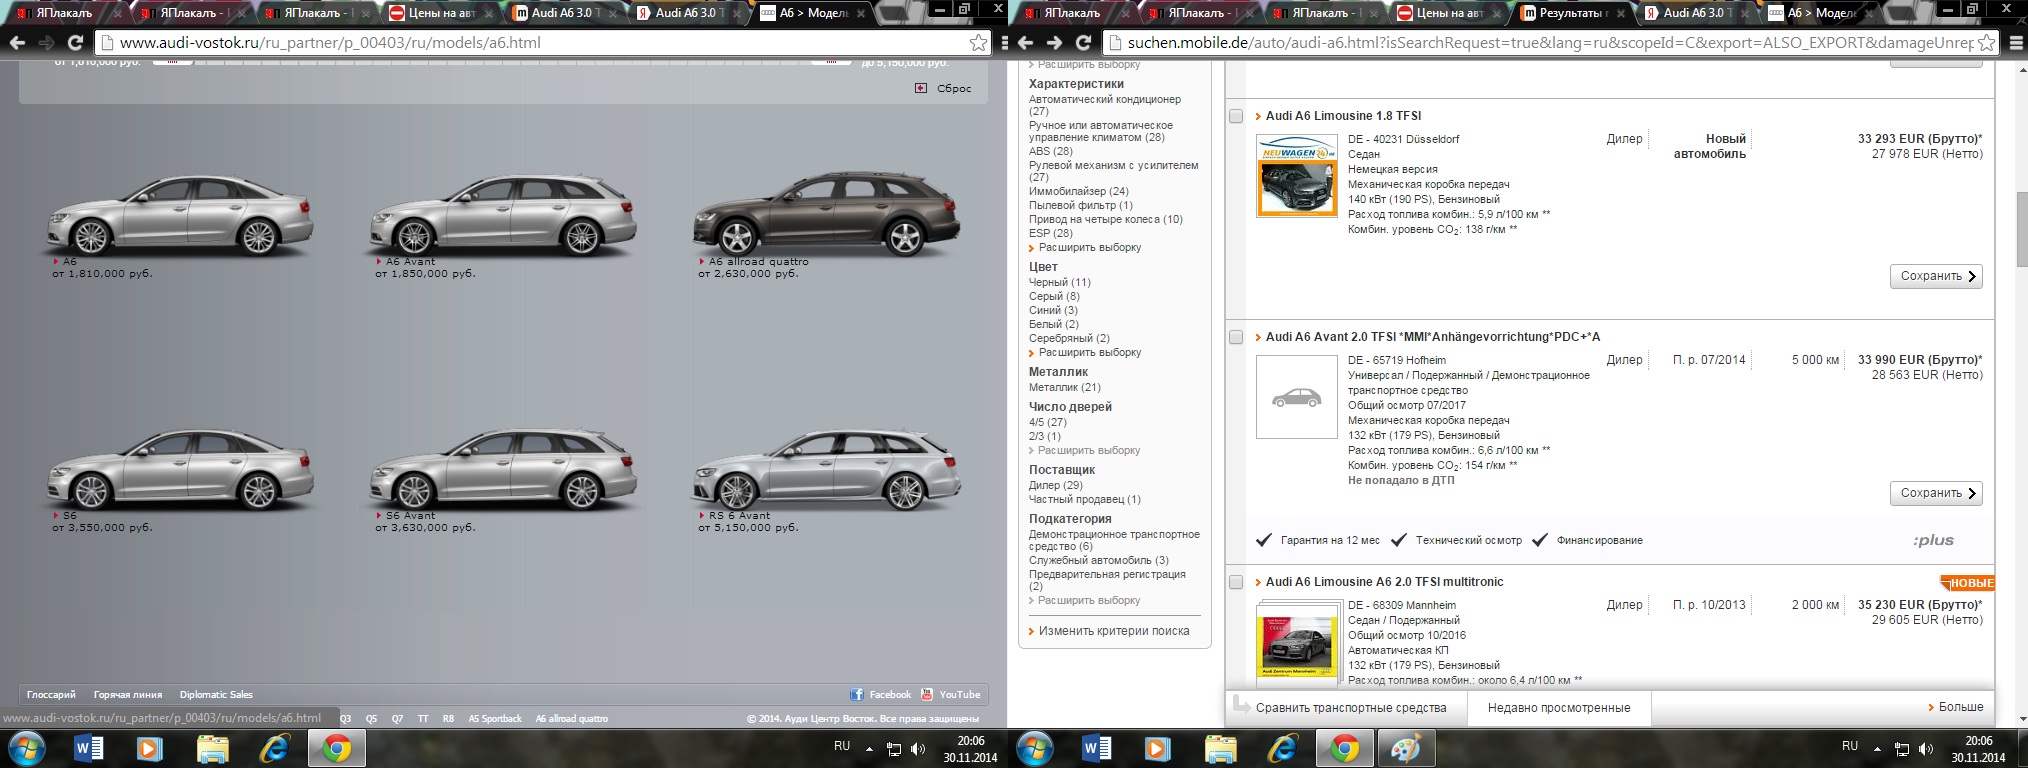Click the S6 model link
The width and height of the screenshot is (2028, 776).
click(x=70, y=516)
